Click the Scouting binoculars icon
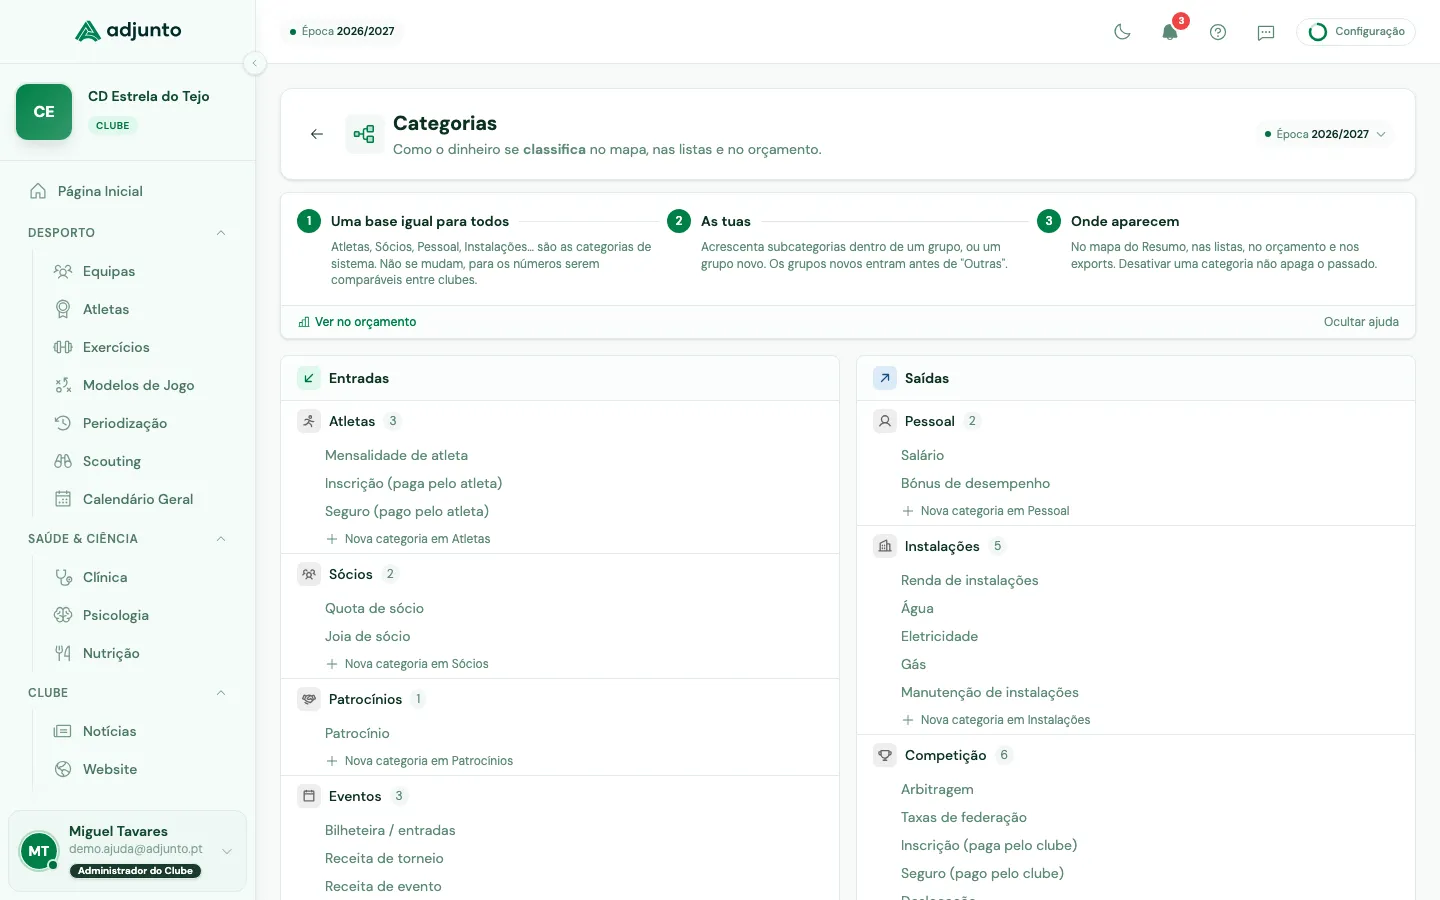Viewport: 1440px width, 900px height. [x=63, y=461]
